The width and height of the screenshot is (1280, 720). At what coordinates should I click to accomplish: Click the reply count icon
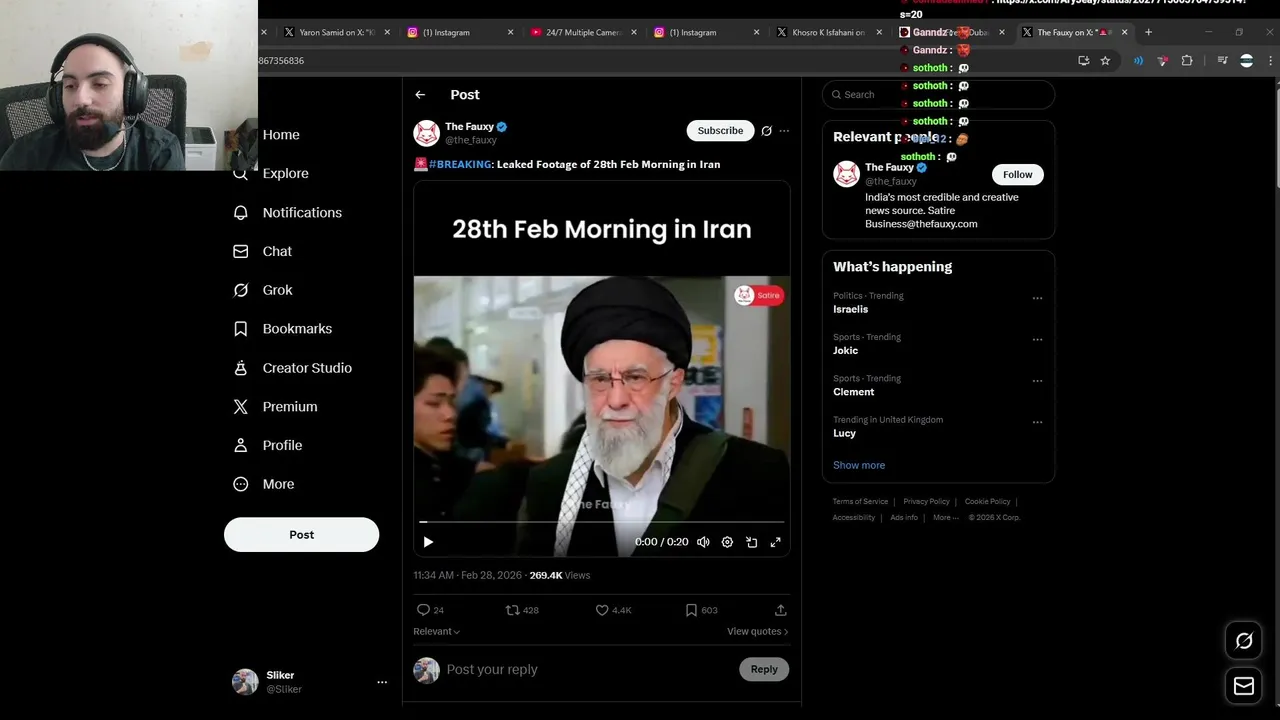coord(423,610)
